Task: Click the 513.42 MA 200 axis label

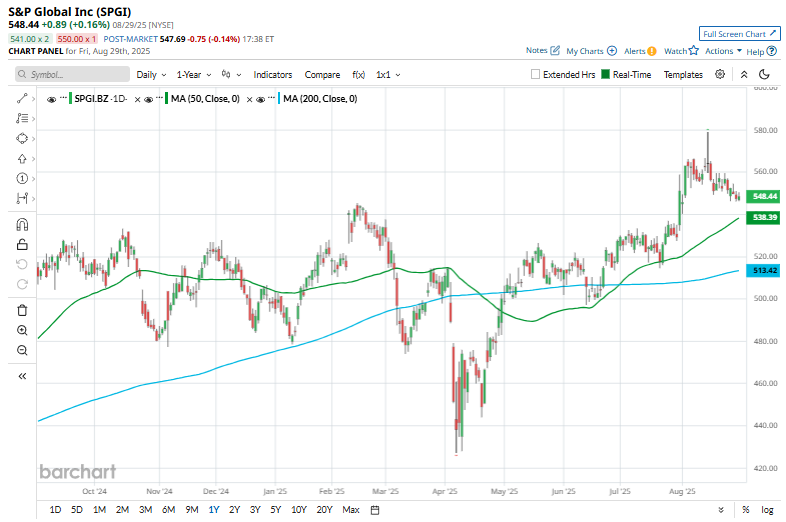Action: 763,270
